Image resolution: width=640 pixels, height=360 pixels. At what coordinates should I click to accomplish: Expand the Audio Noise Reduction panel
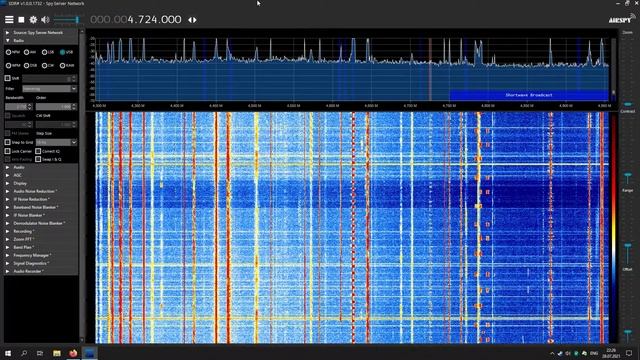(x=41, y=191)
